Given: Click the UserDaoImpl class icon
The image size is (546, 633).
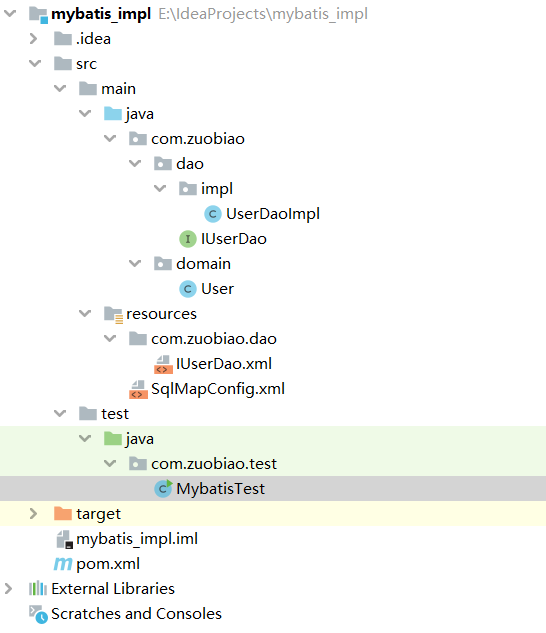Looking at the screenshot, I should point(212,214).
